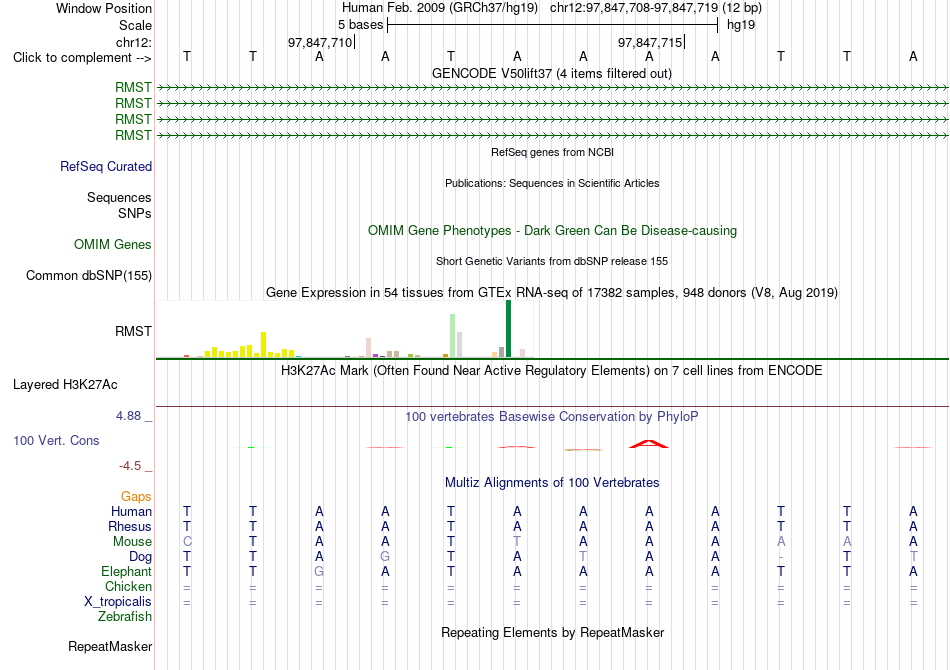
Task: Click the RMST label beside the GTEx chart
Action: (x=133, y=331)
